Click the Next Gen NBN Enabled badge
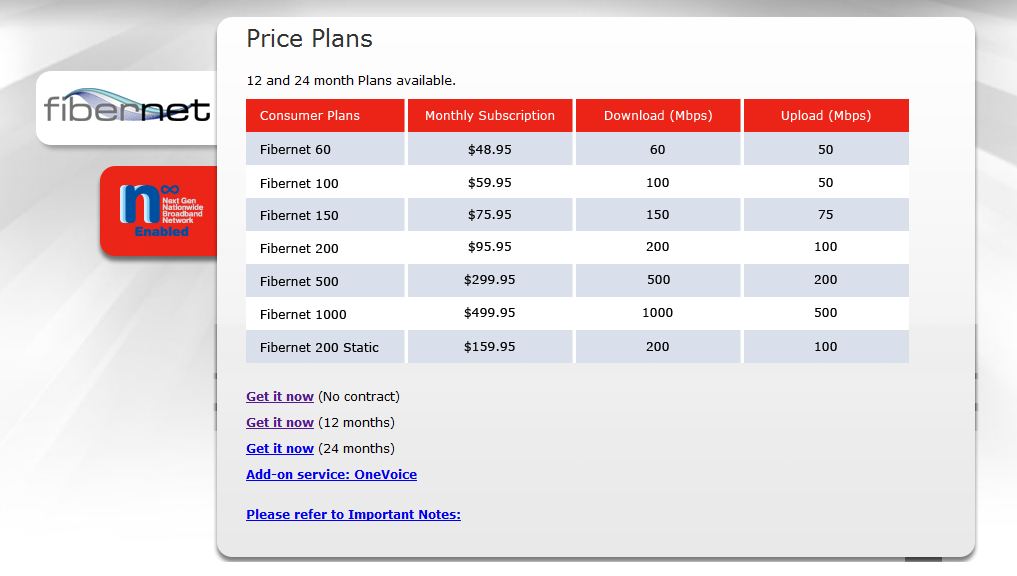The height and width of the screenshot is (576, 1017). 161,211
